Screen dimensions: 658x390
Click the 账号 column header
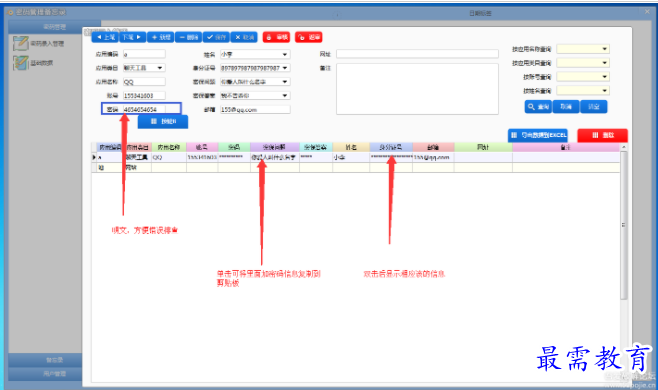click(x=202, y=147)
